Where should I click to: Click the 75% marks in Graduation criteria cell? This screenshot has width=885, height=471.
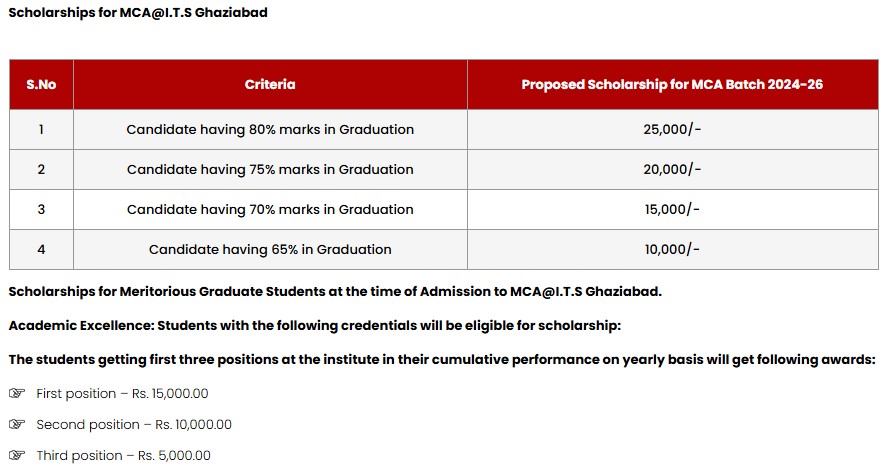[x=270, y=169]
